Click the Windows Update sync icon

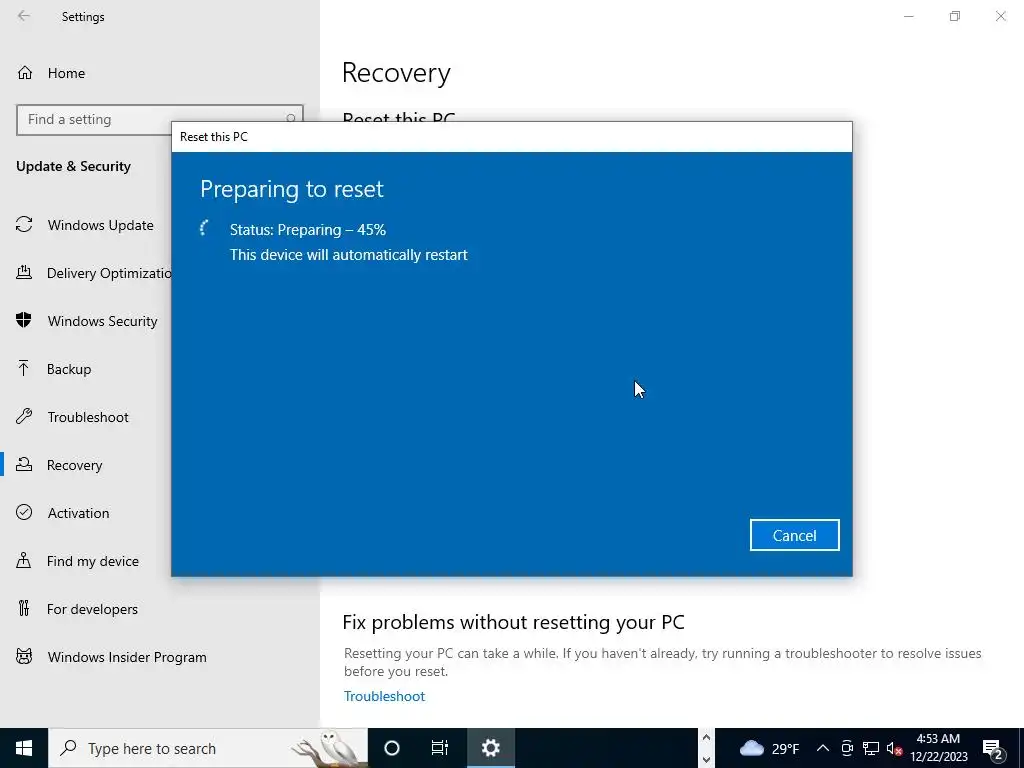(x=24, y=225)
